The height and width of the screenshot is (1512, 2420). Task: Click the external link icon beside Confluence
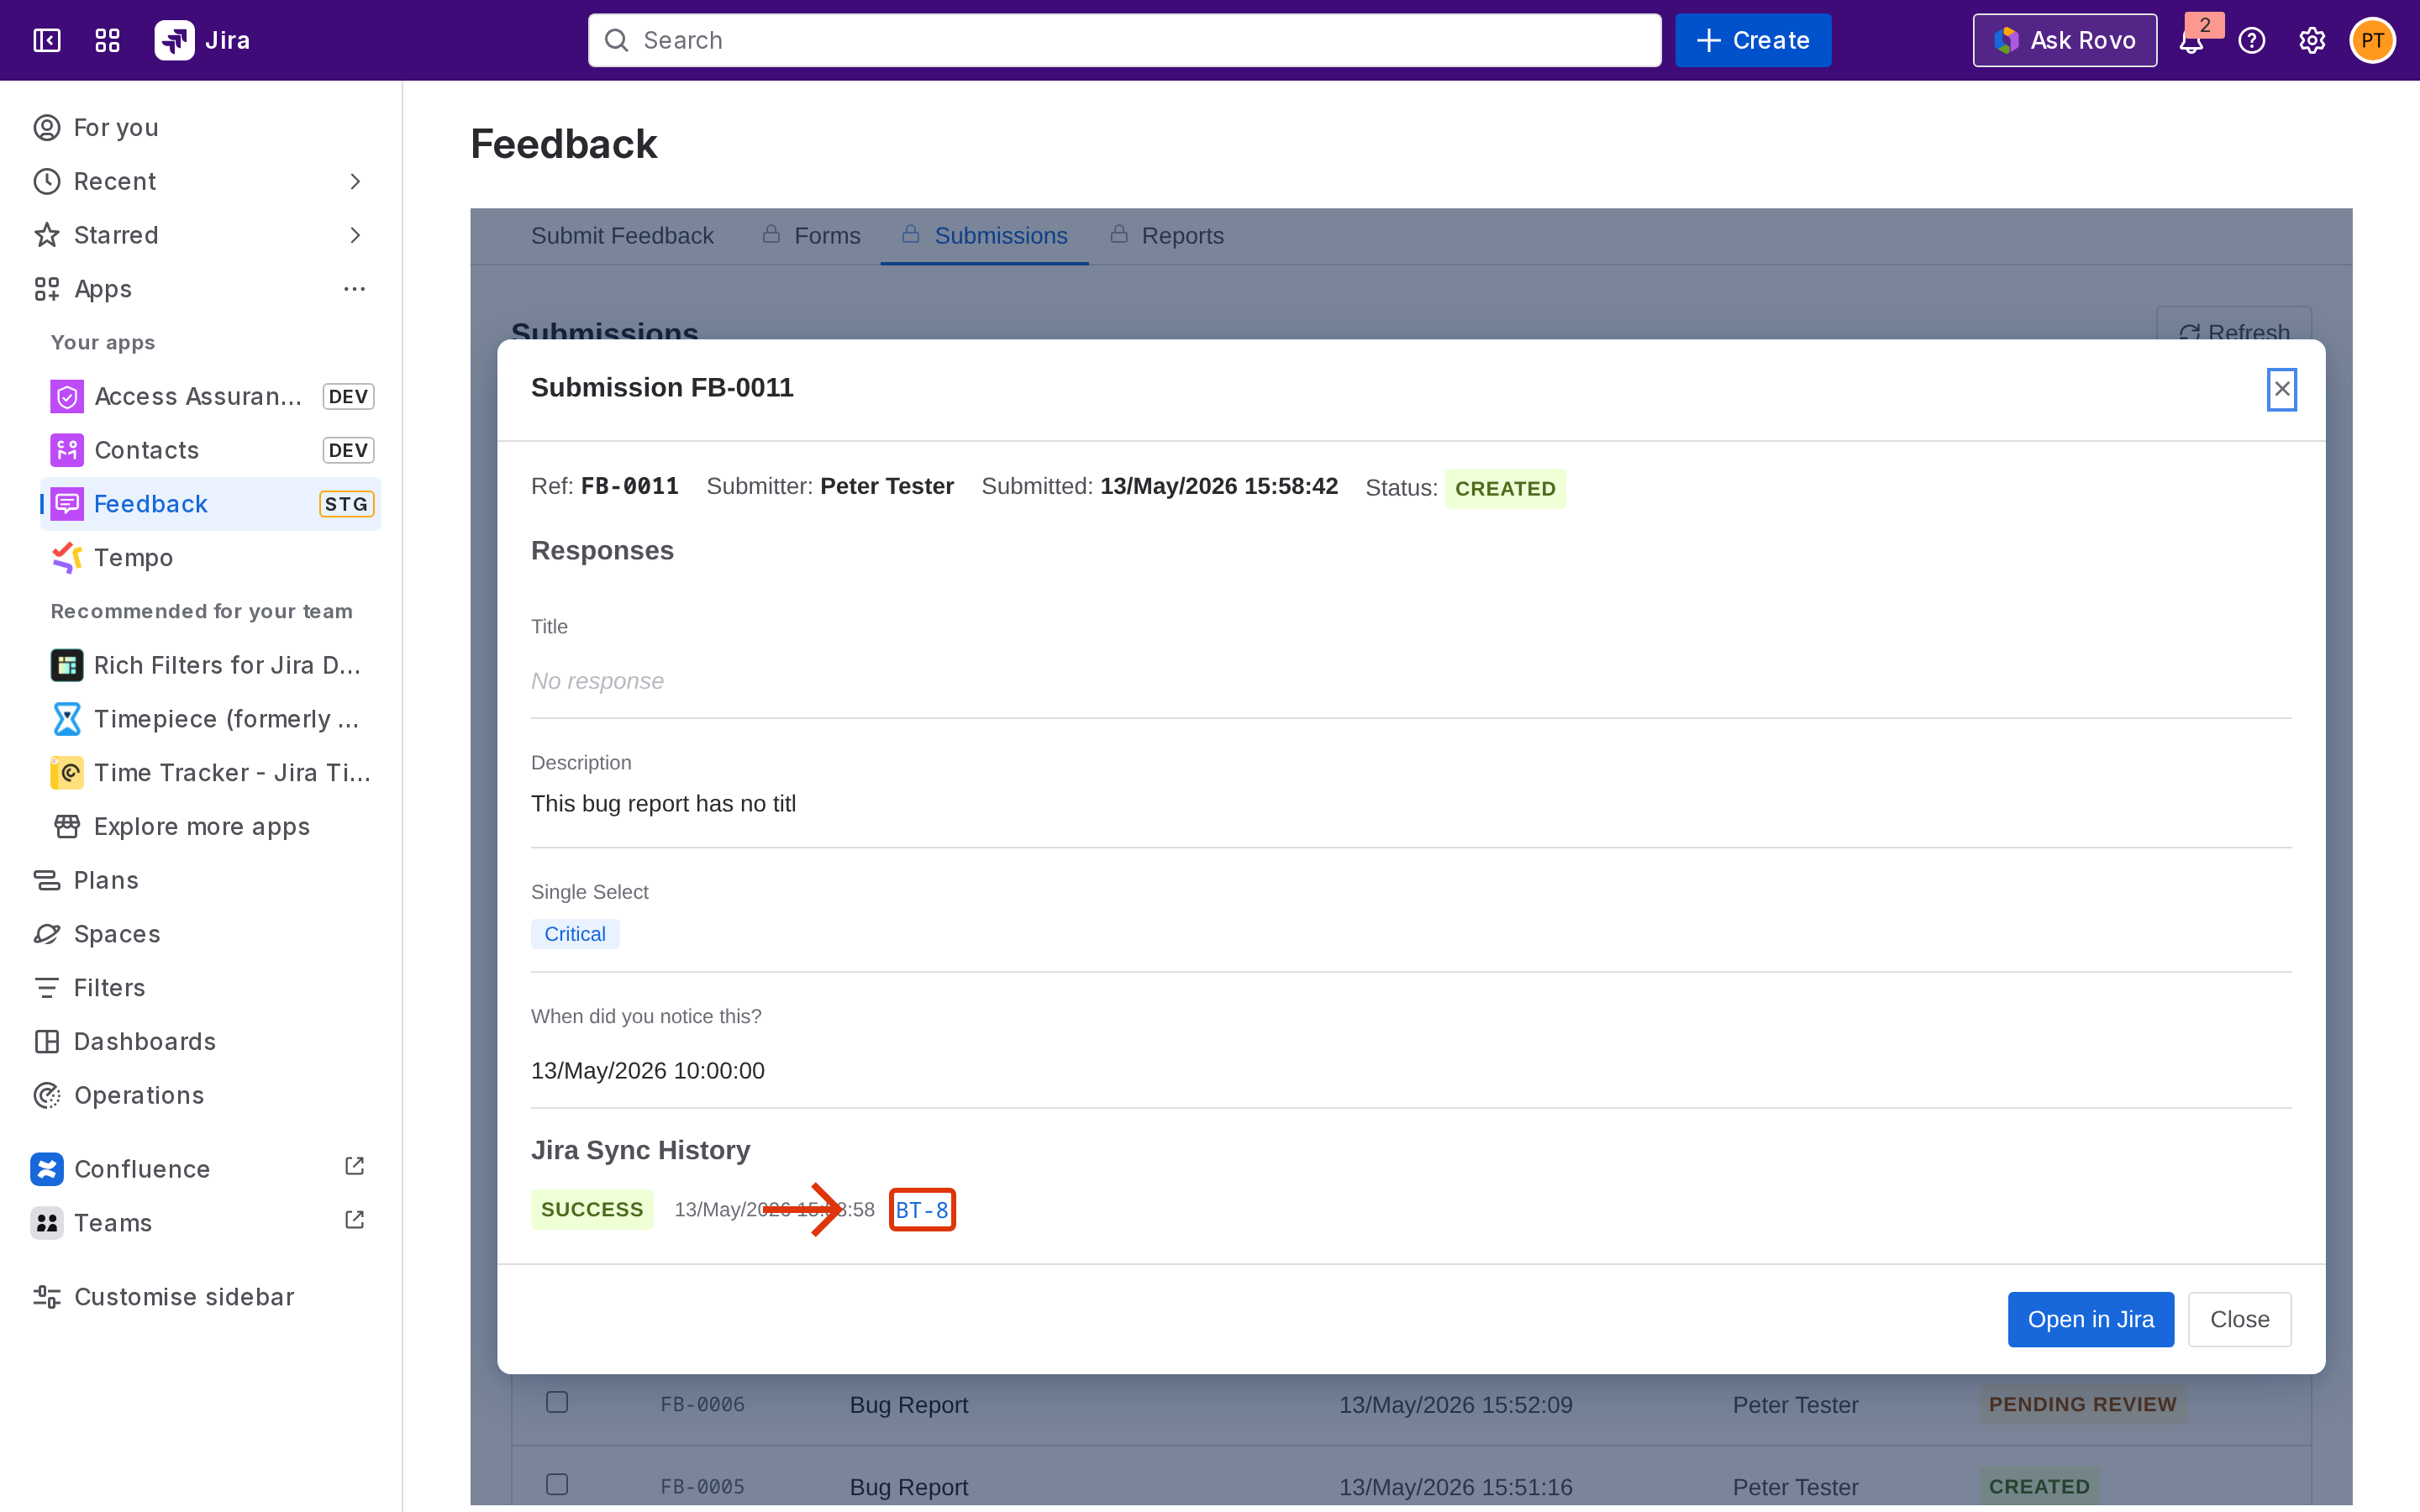coord(355,1167)
